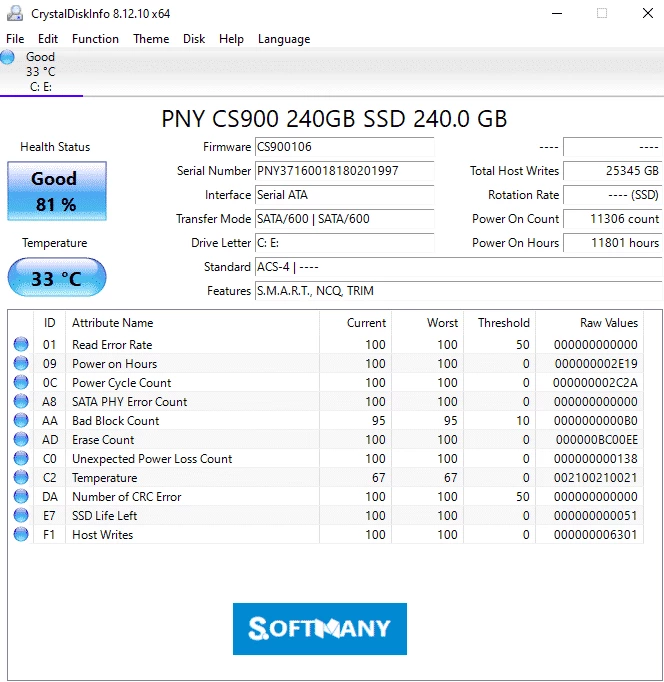Screen dimensions: 664x682
Task: Click the Softmany logo banner
Action: click(320, 629)
